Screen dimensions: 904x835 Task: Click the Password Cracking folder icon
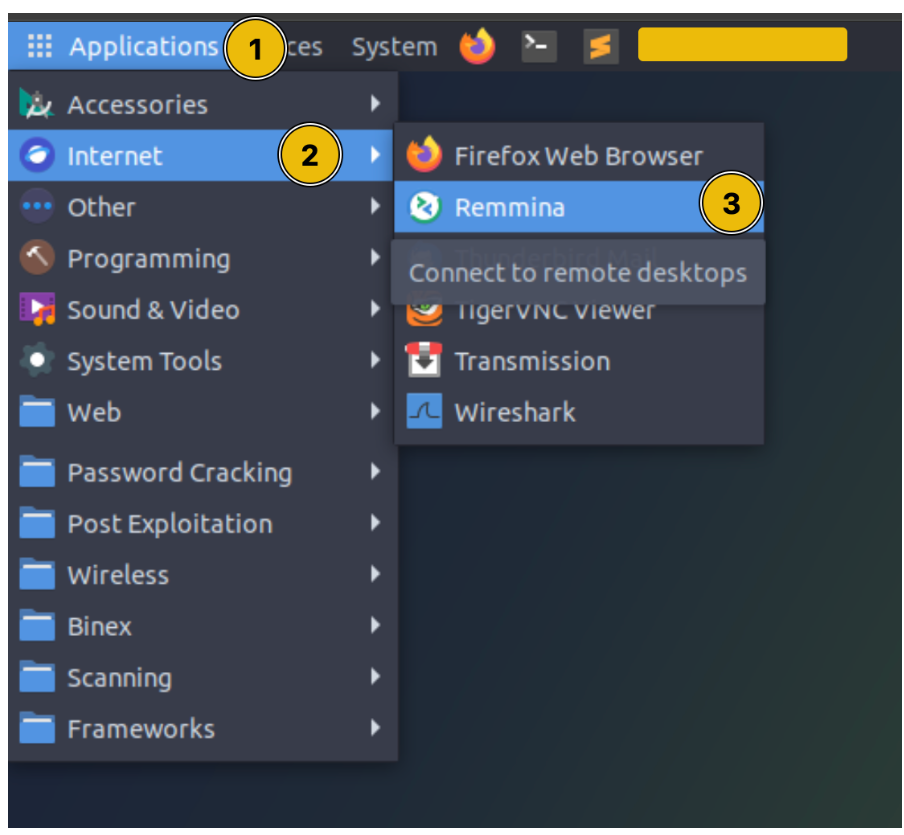coord(37,471)
